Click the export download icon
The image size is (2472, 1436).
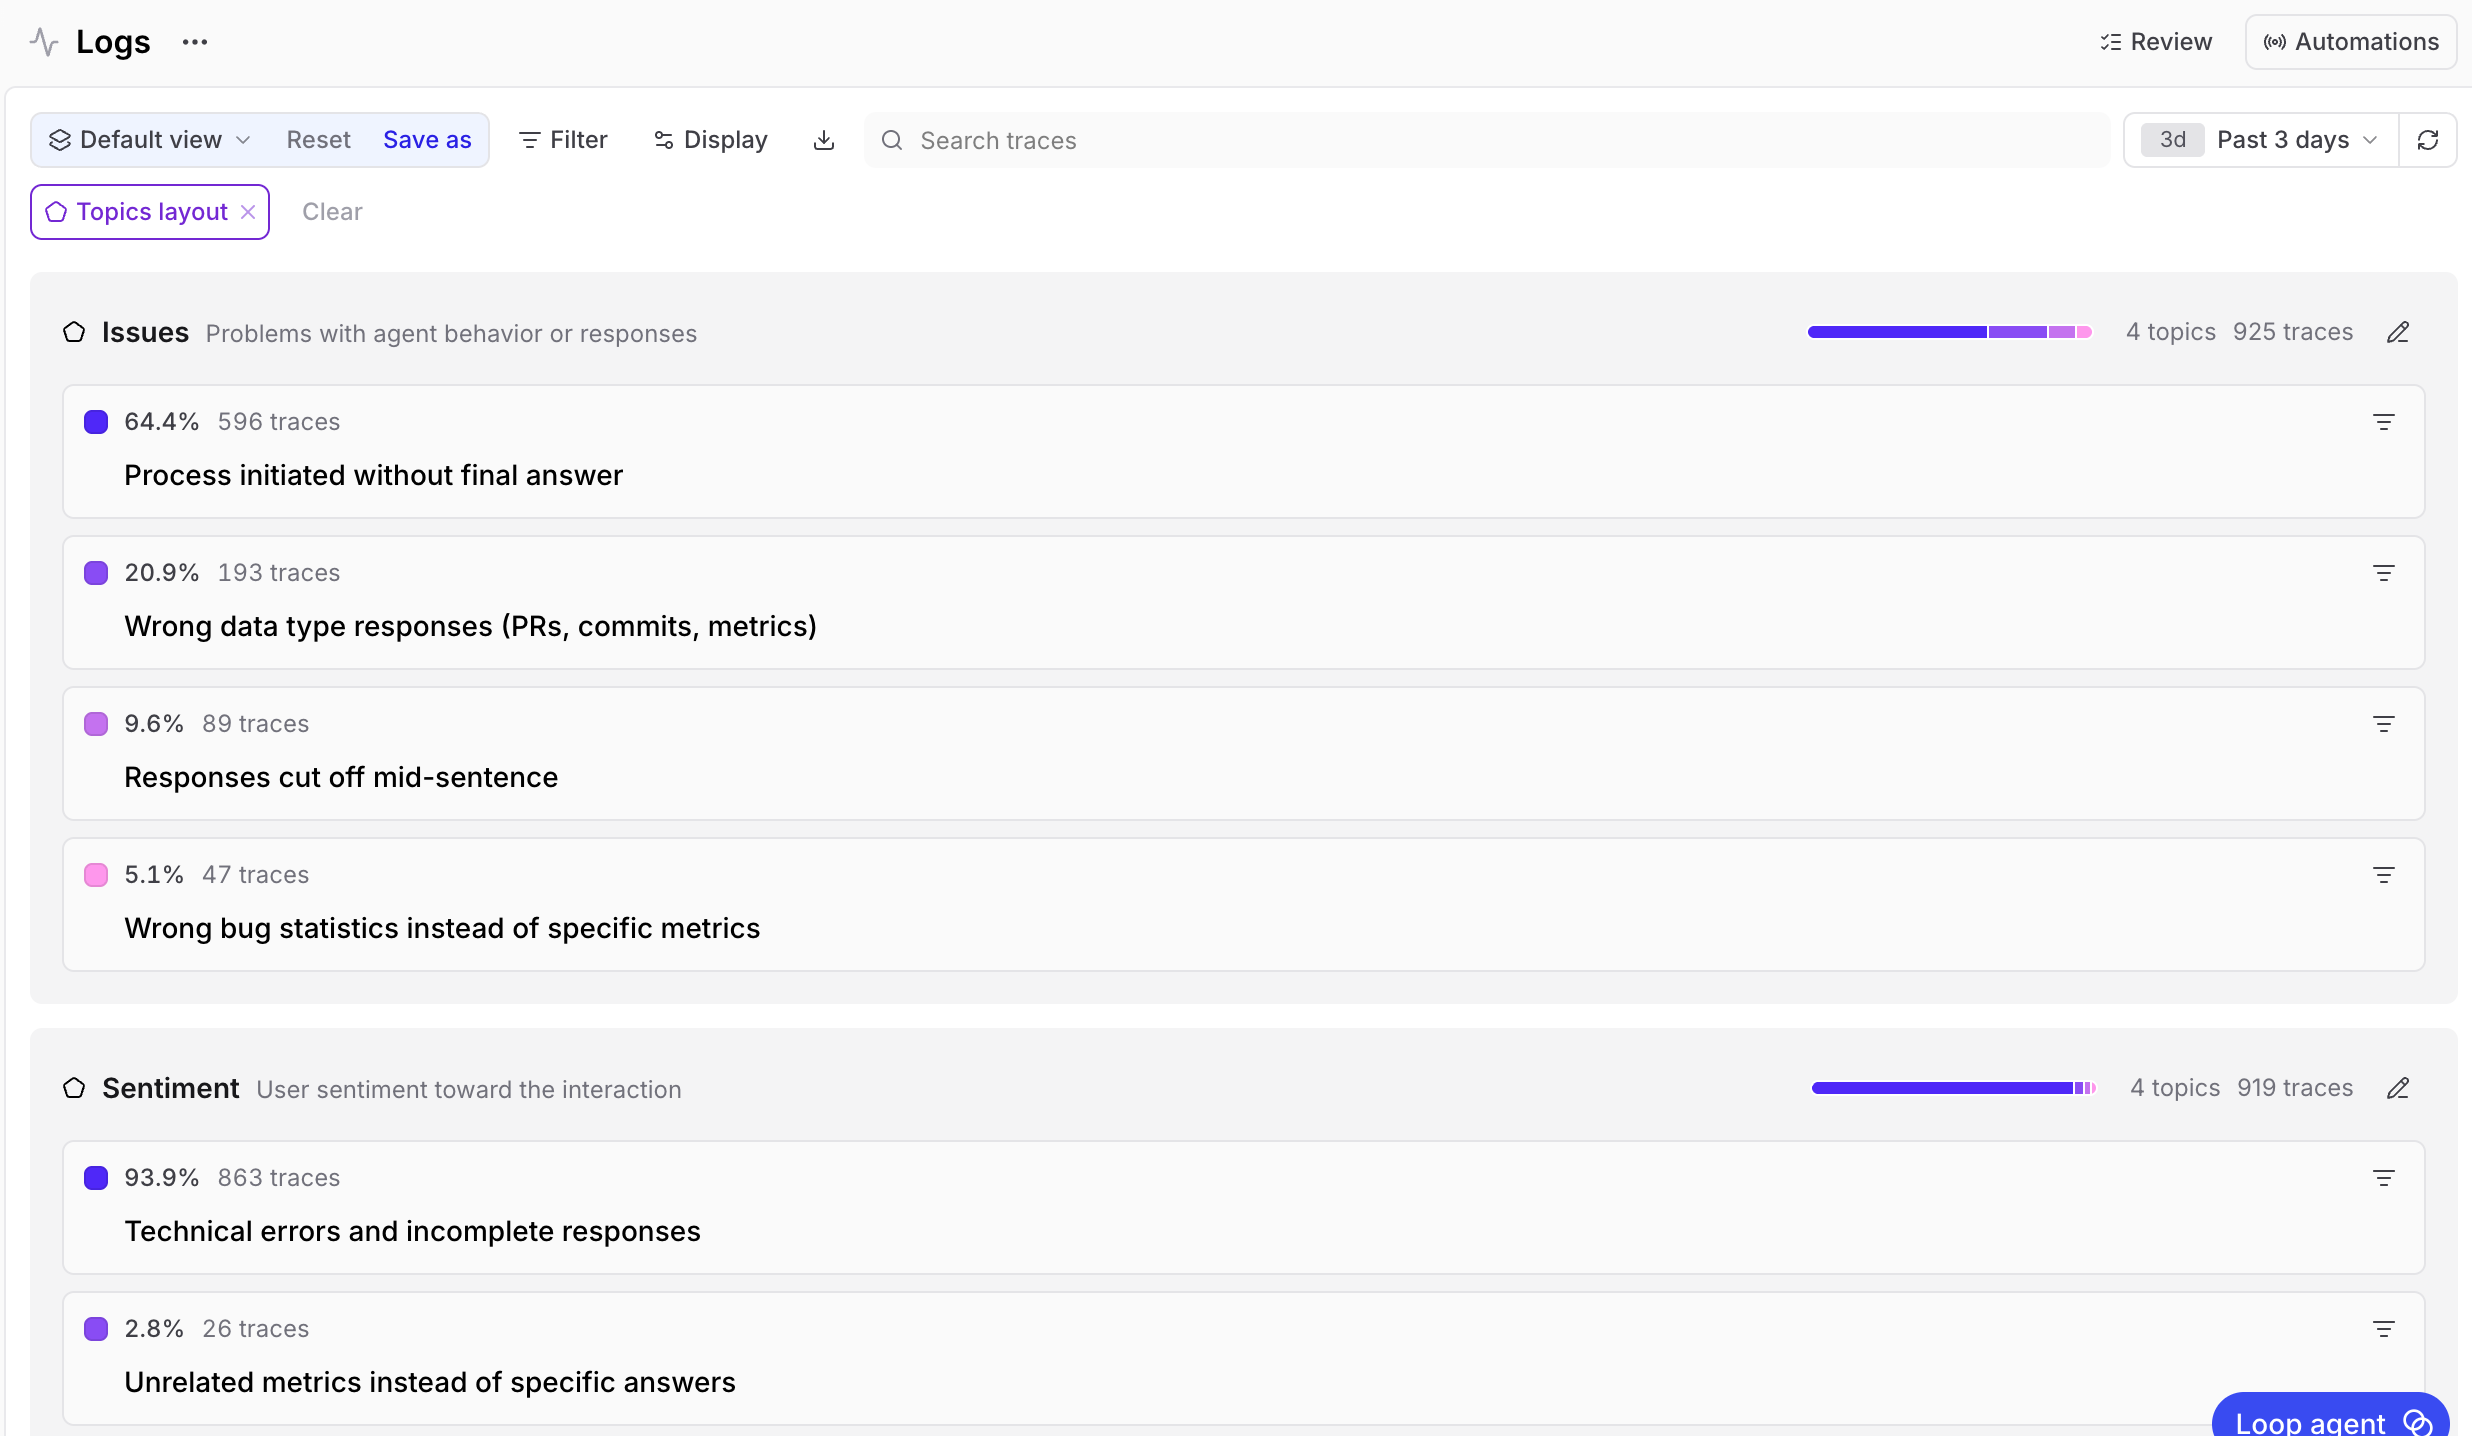pyautogui.click(x=822, y=140)
